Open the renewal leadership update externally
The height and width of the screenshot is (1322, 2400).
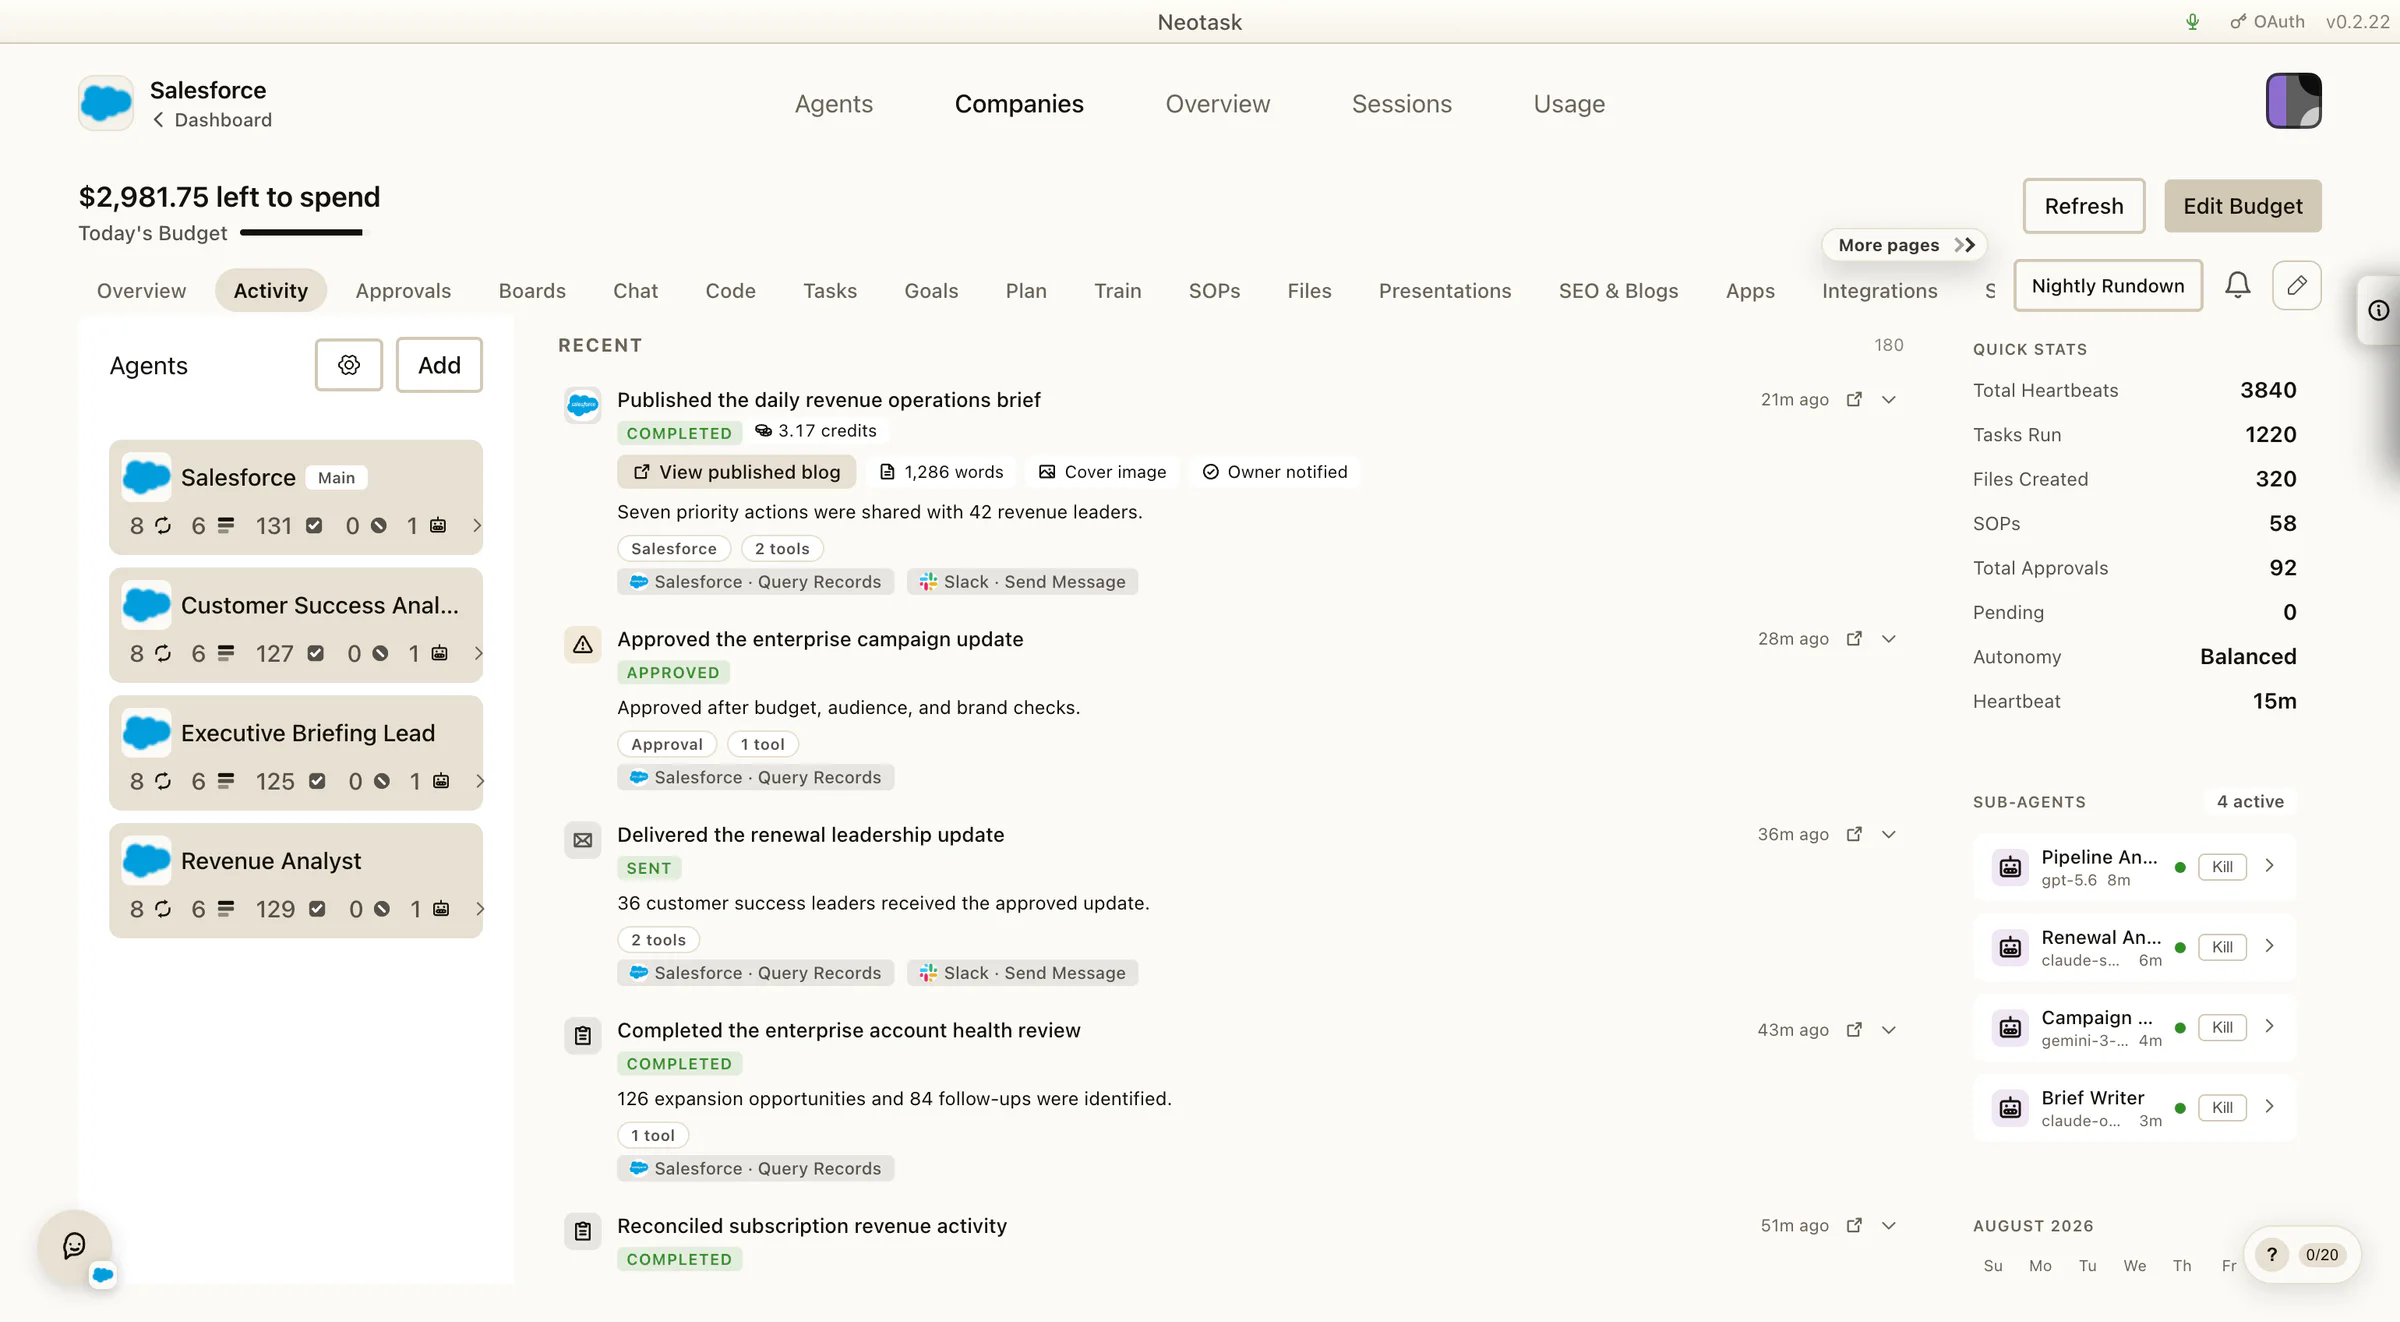(x=1854, y=834)
